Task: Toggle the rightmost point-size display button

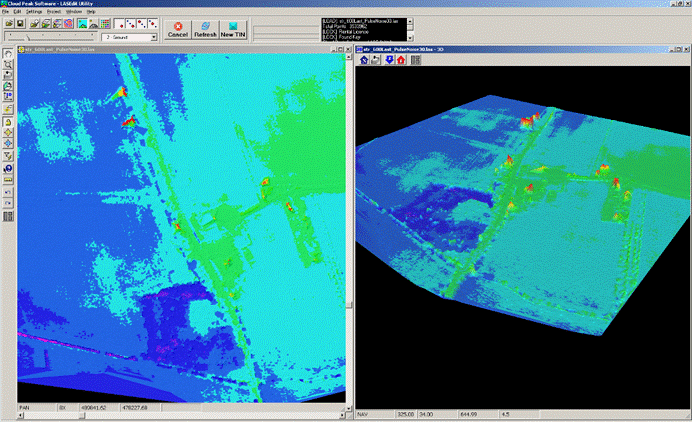Action: coord(151,23)
